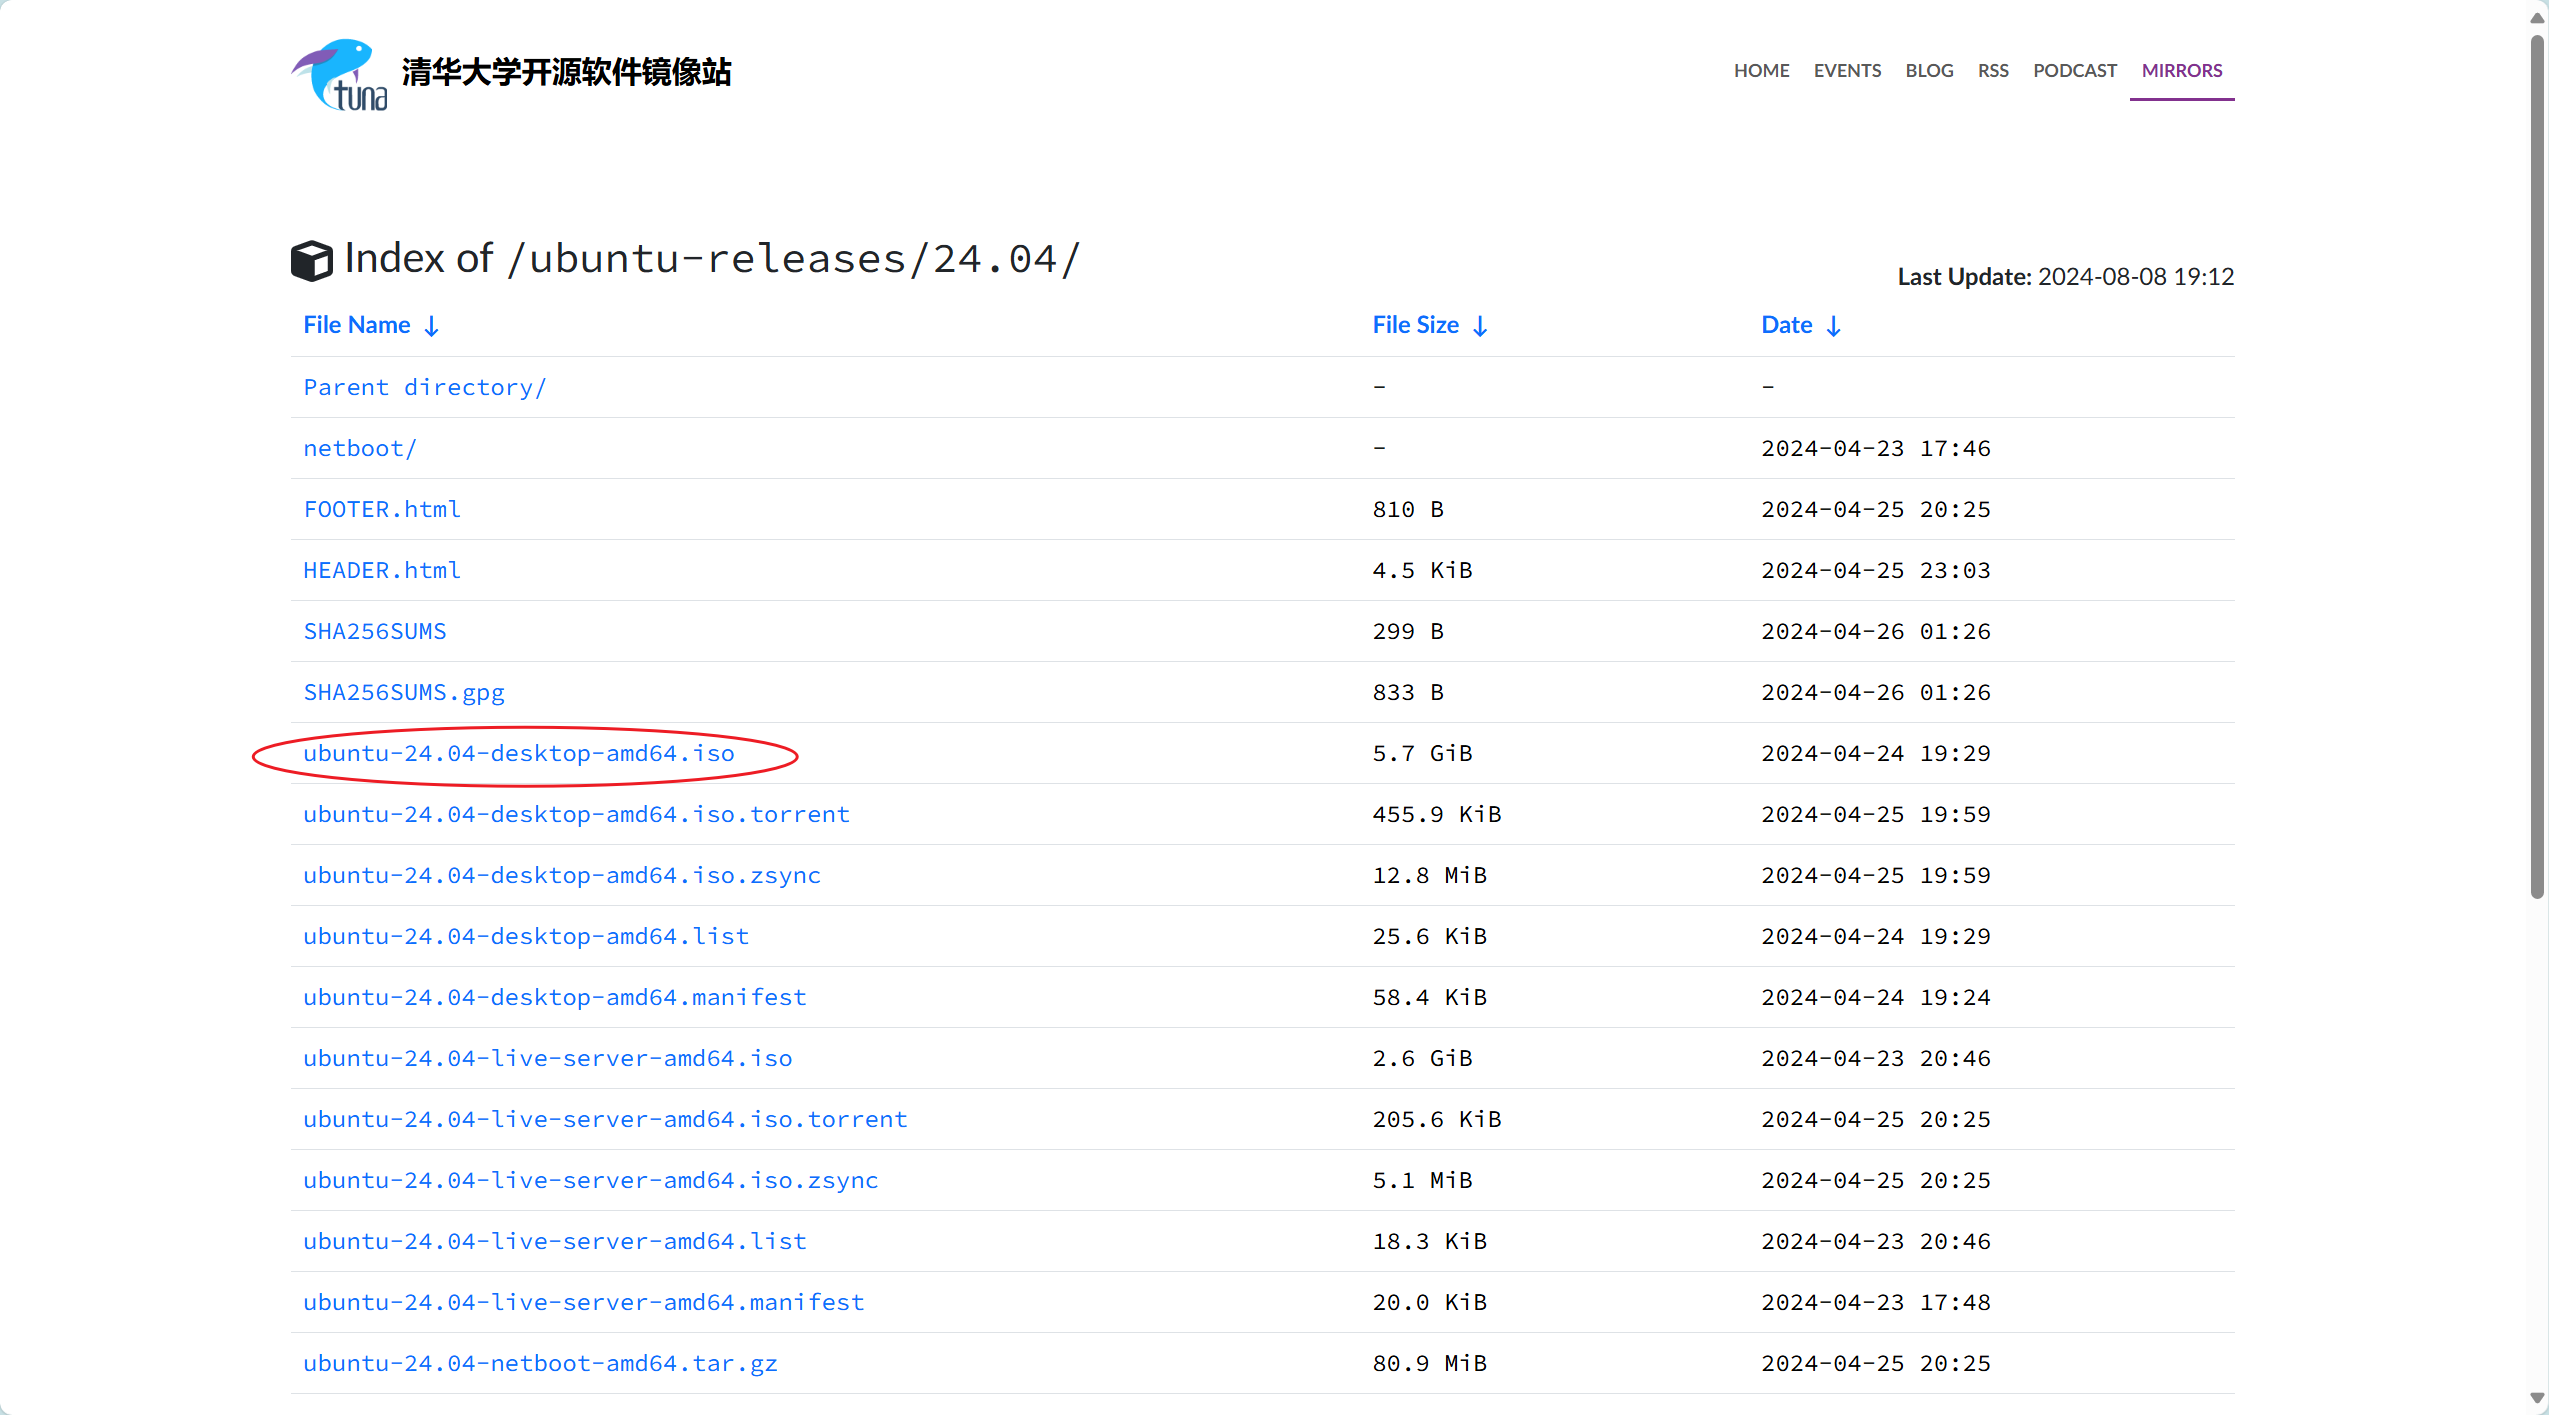Open HEADER.html

[382, 570]
